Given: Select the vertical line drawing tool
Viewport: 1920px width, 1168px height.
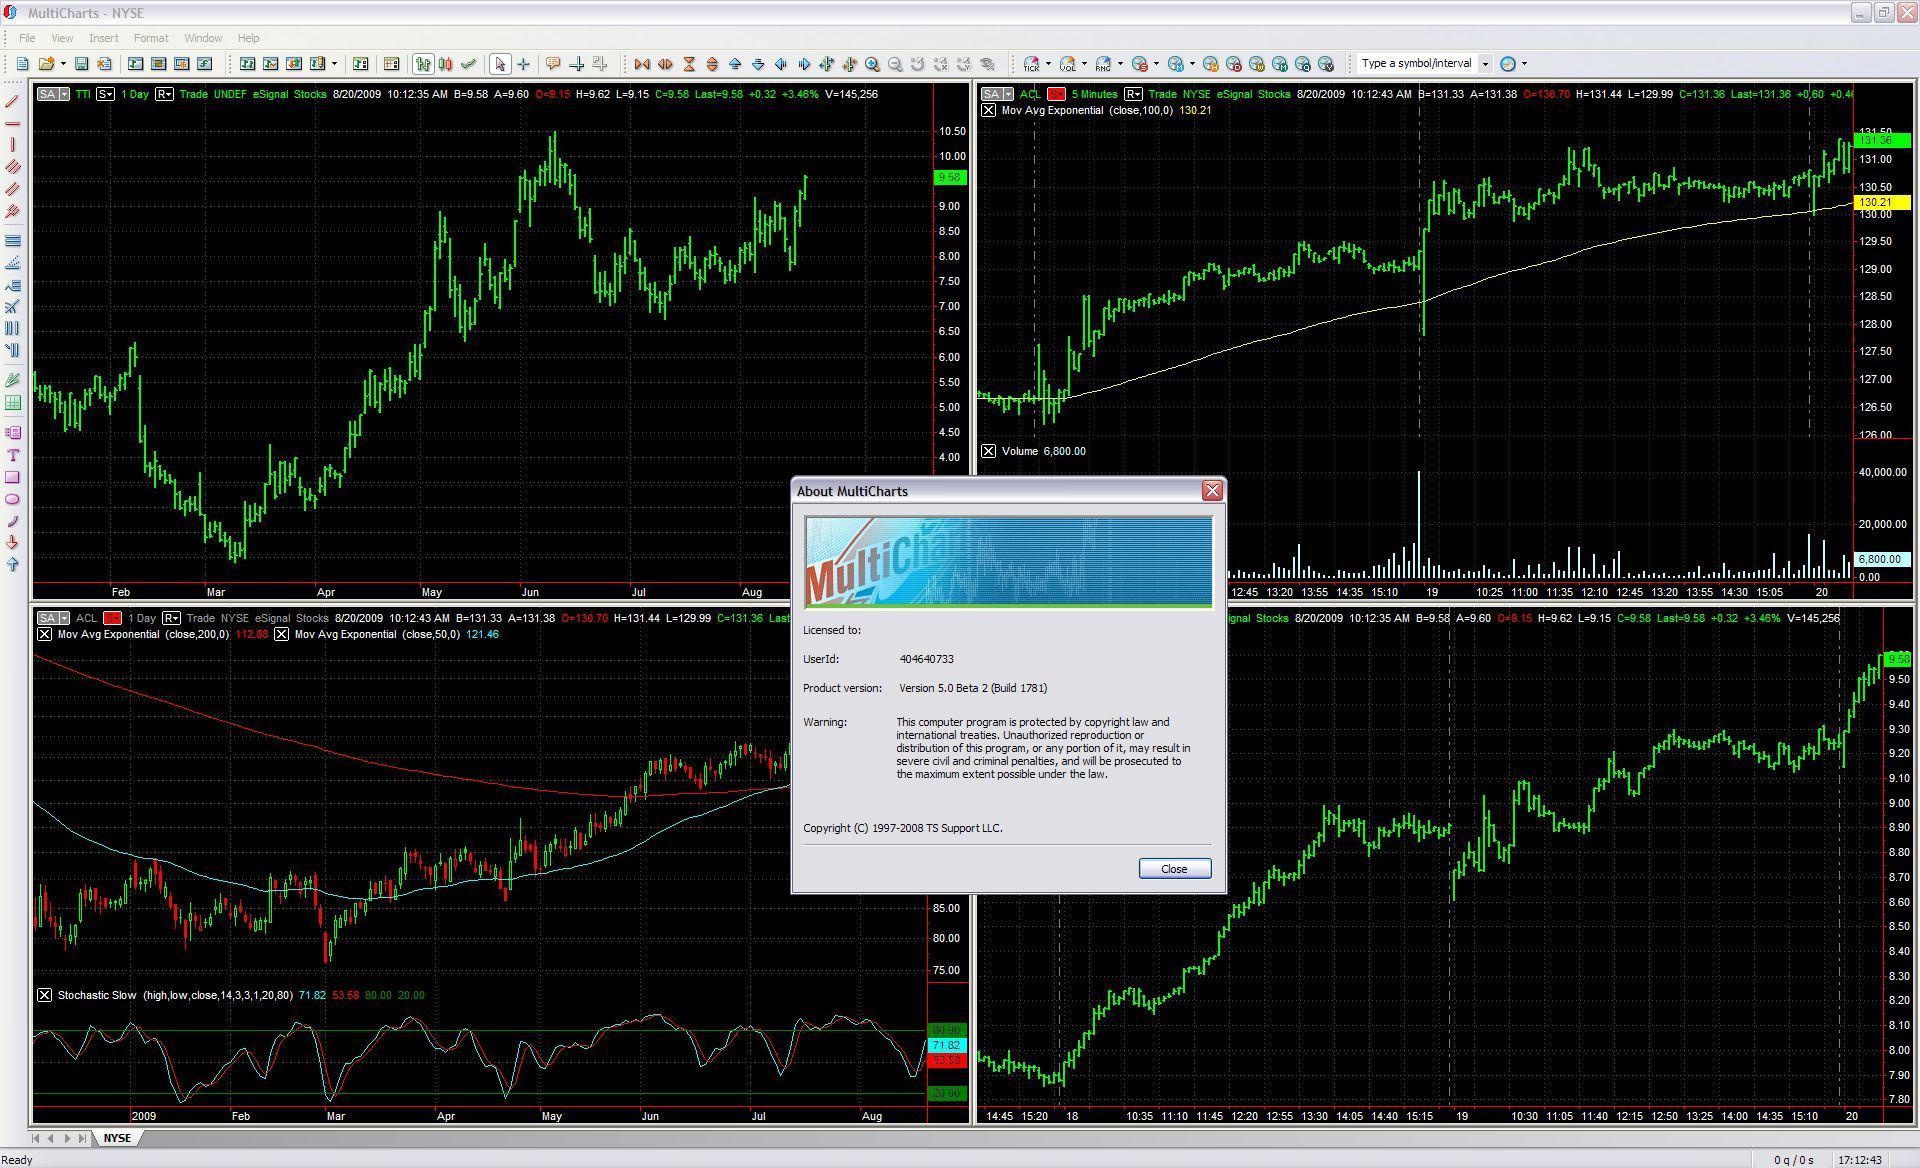Looking at the screenshot, I should pyautogui.click(x=12, y=145).
